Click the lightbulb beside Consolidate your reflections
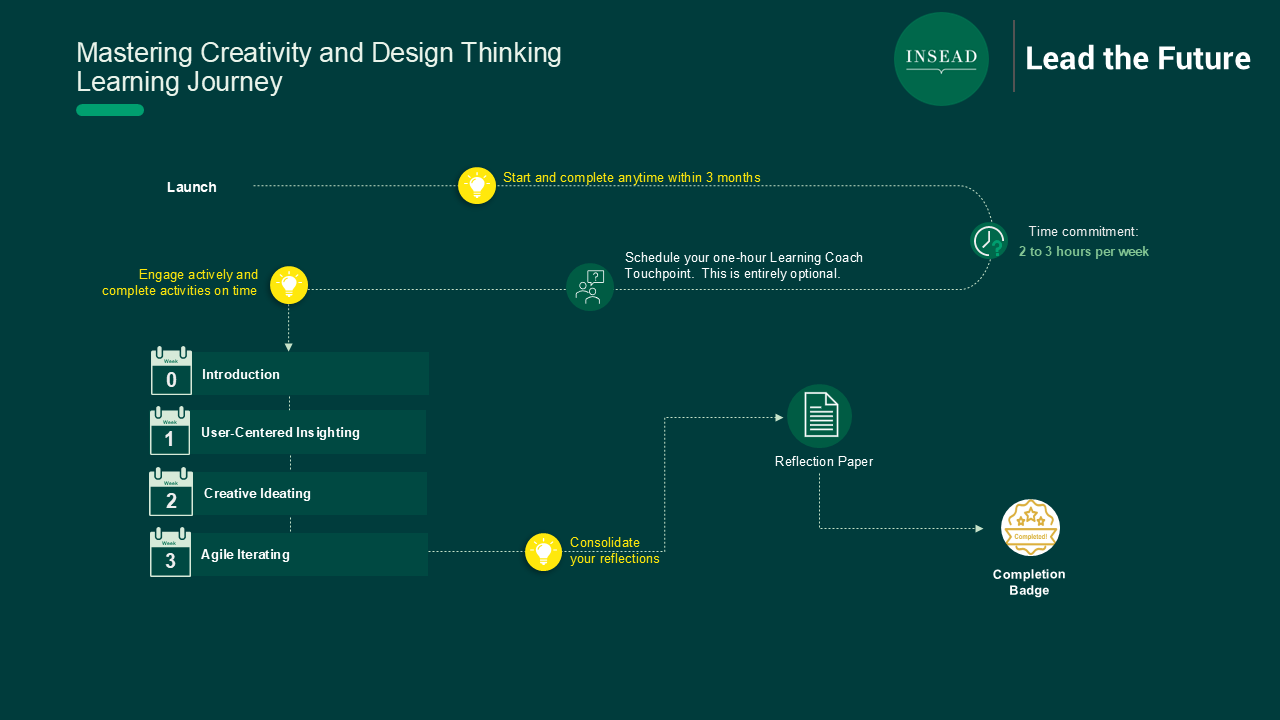 point(543,552)
